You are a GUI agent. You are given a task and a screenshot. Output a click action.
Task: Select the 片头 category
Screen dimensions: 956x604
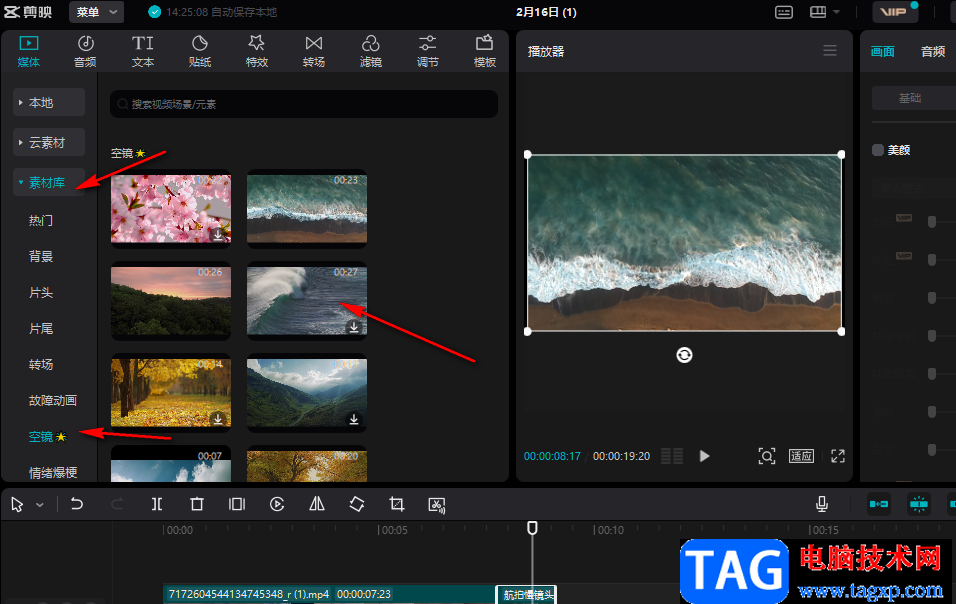click(41, 293)
